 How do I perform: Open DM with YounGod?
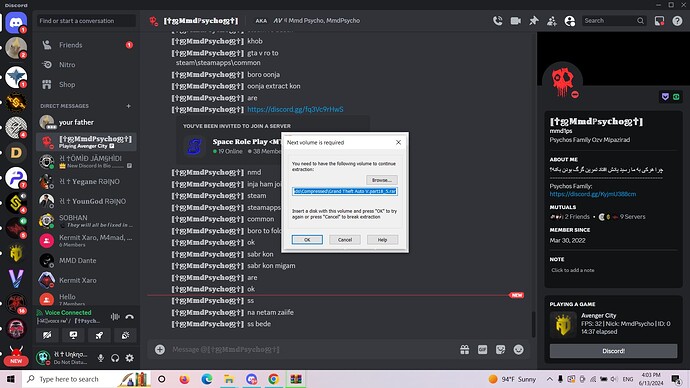86,201
